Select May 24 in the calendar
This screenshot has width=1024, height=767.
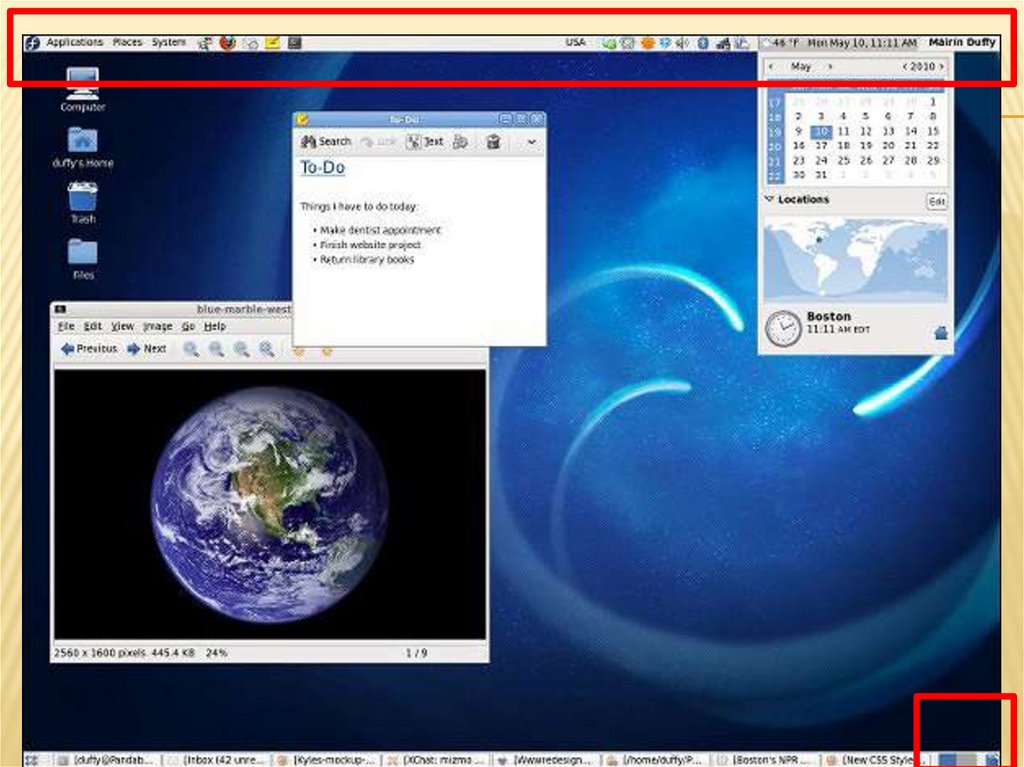821,160
